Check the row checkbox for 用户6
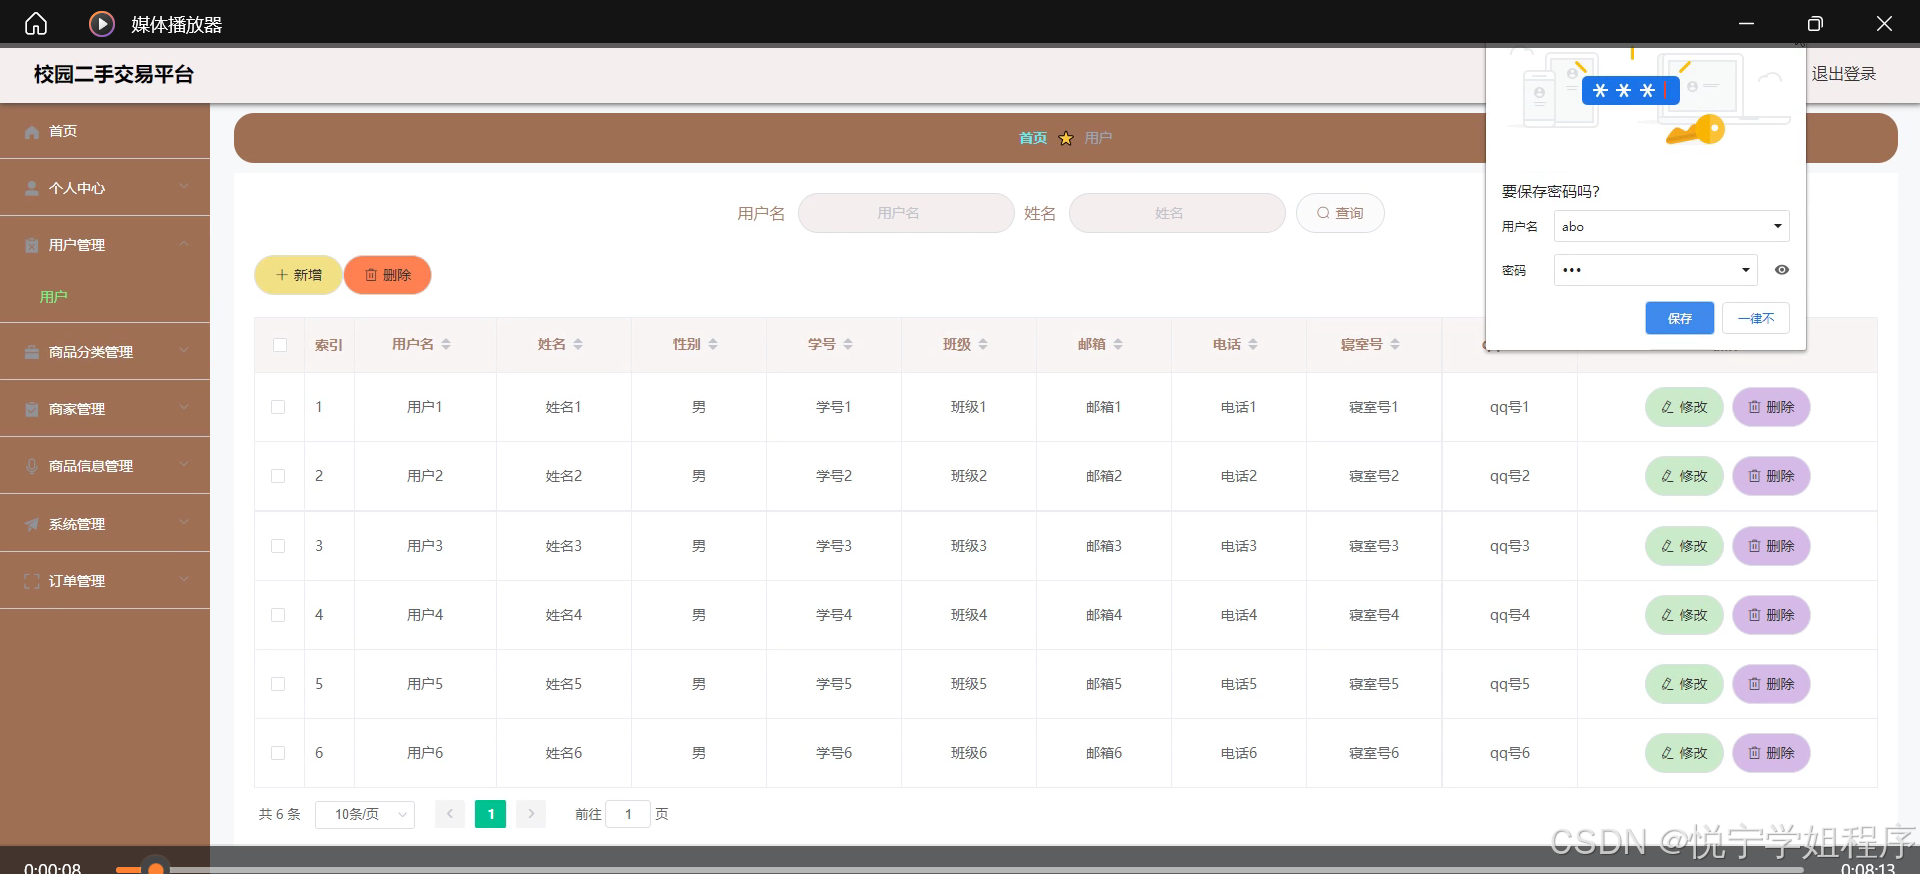The width and height of the screenshot is (1920, 874). pyautogui.click(x=278, y=753)
